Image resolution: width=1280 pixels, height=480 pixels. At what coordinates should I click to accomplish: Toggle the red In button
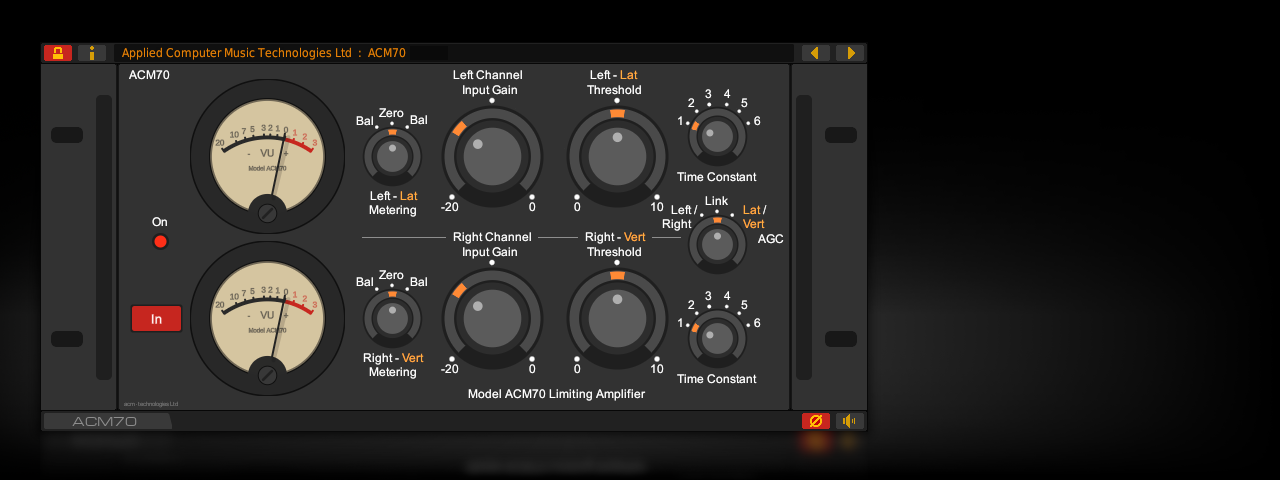click(156, 319)
